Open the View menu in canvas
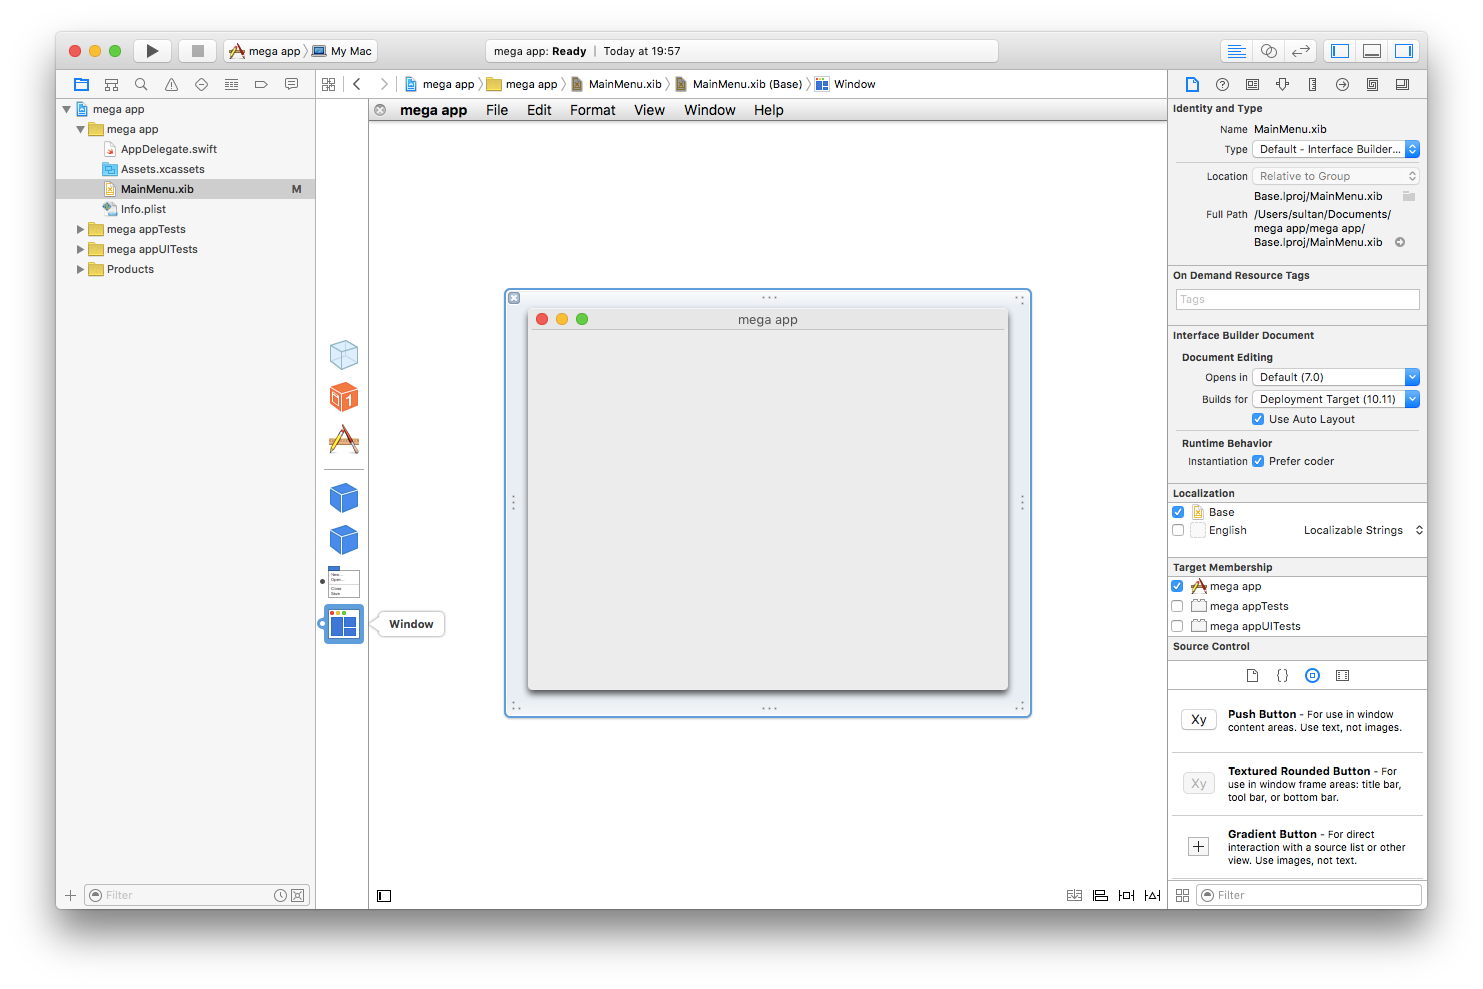The width and height of the screenshot is (1483, 989). tap(649, 110)
